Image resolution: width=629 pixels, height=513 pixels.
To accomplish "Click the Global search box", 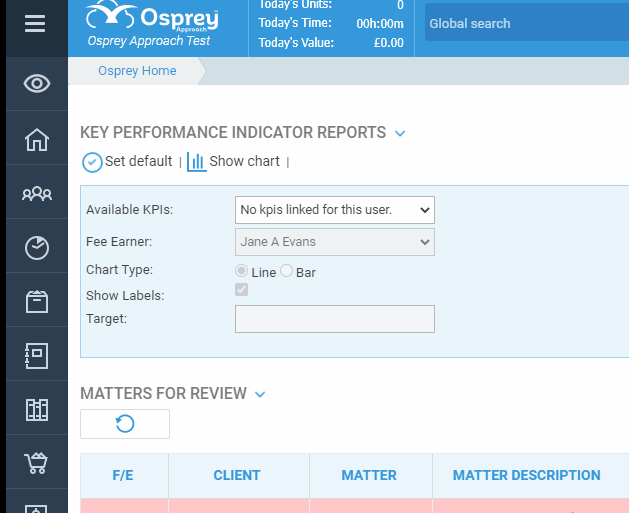I will point(527,23).
